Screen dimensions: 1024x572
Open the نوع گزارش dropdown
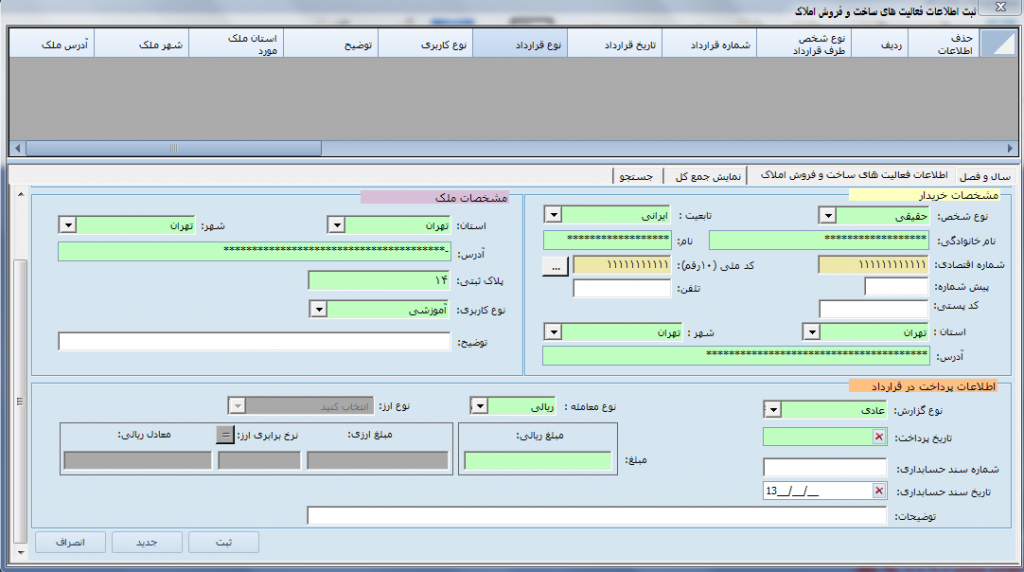[x=772, y=409]
